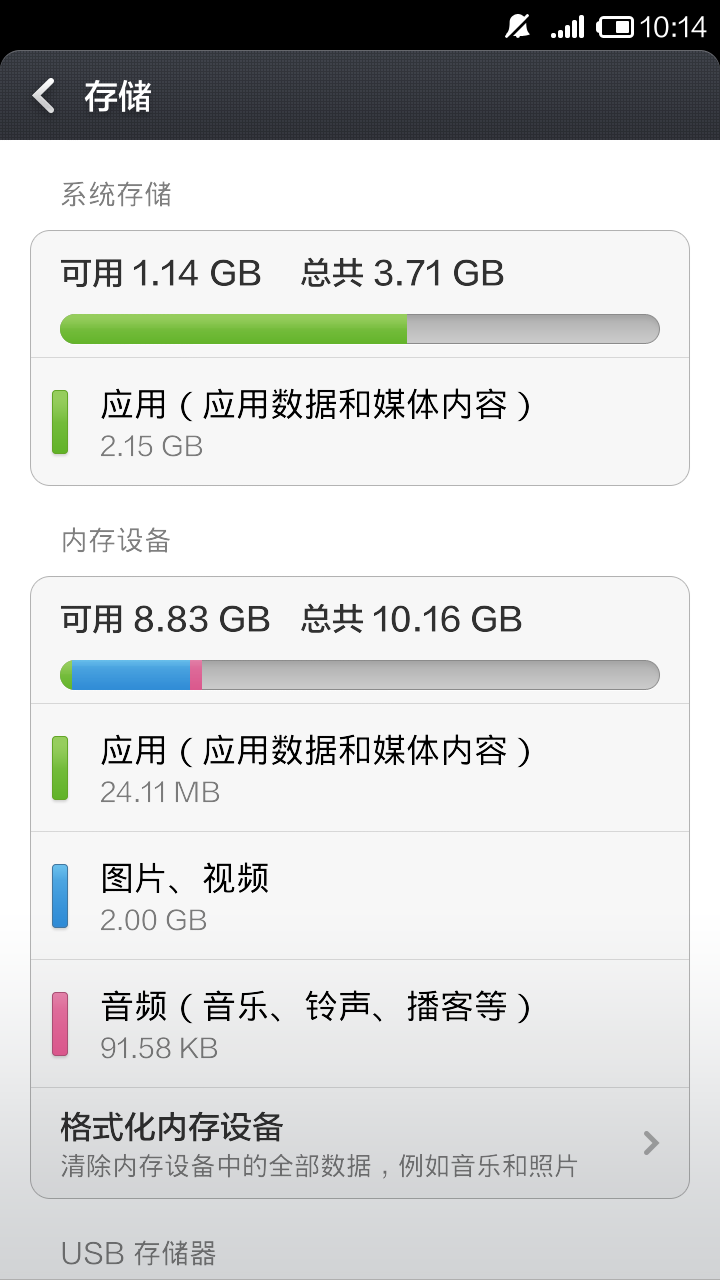Open apps entry showing 2.15 GB

360,422
